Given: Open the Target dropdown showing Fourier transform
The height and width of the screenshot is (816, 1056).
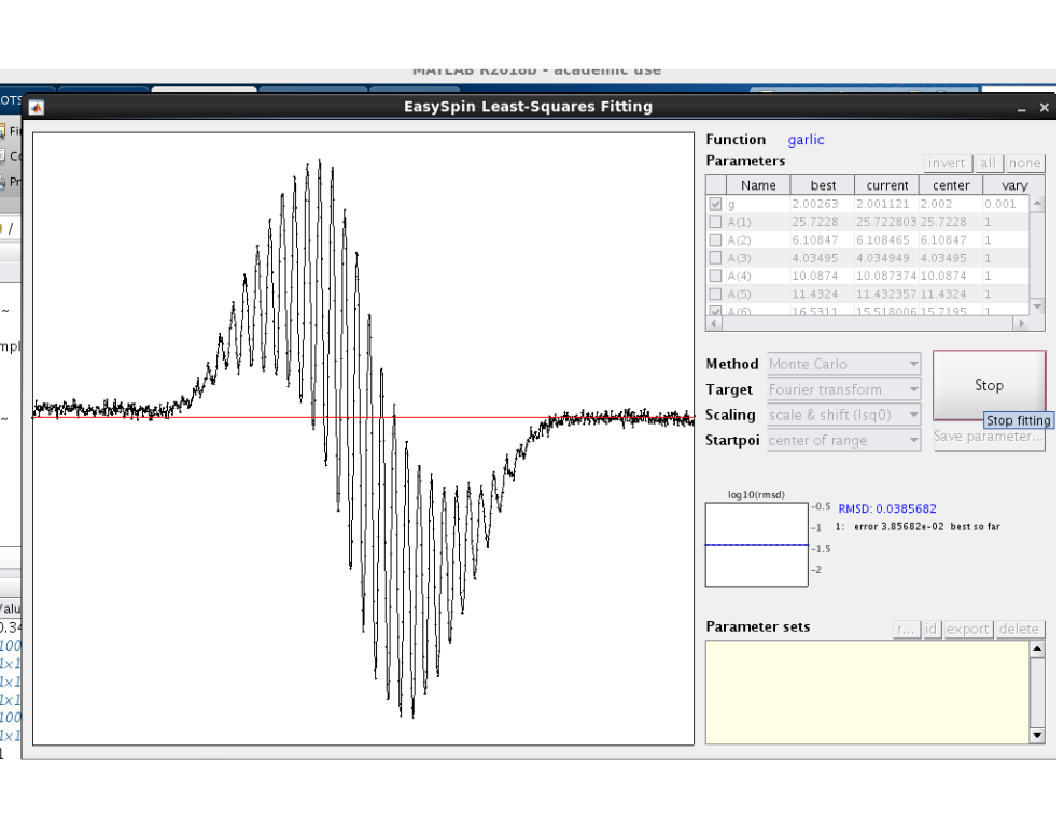Looking at the screenshot, I should pos(844,390).
